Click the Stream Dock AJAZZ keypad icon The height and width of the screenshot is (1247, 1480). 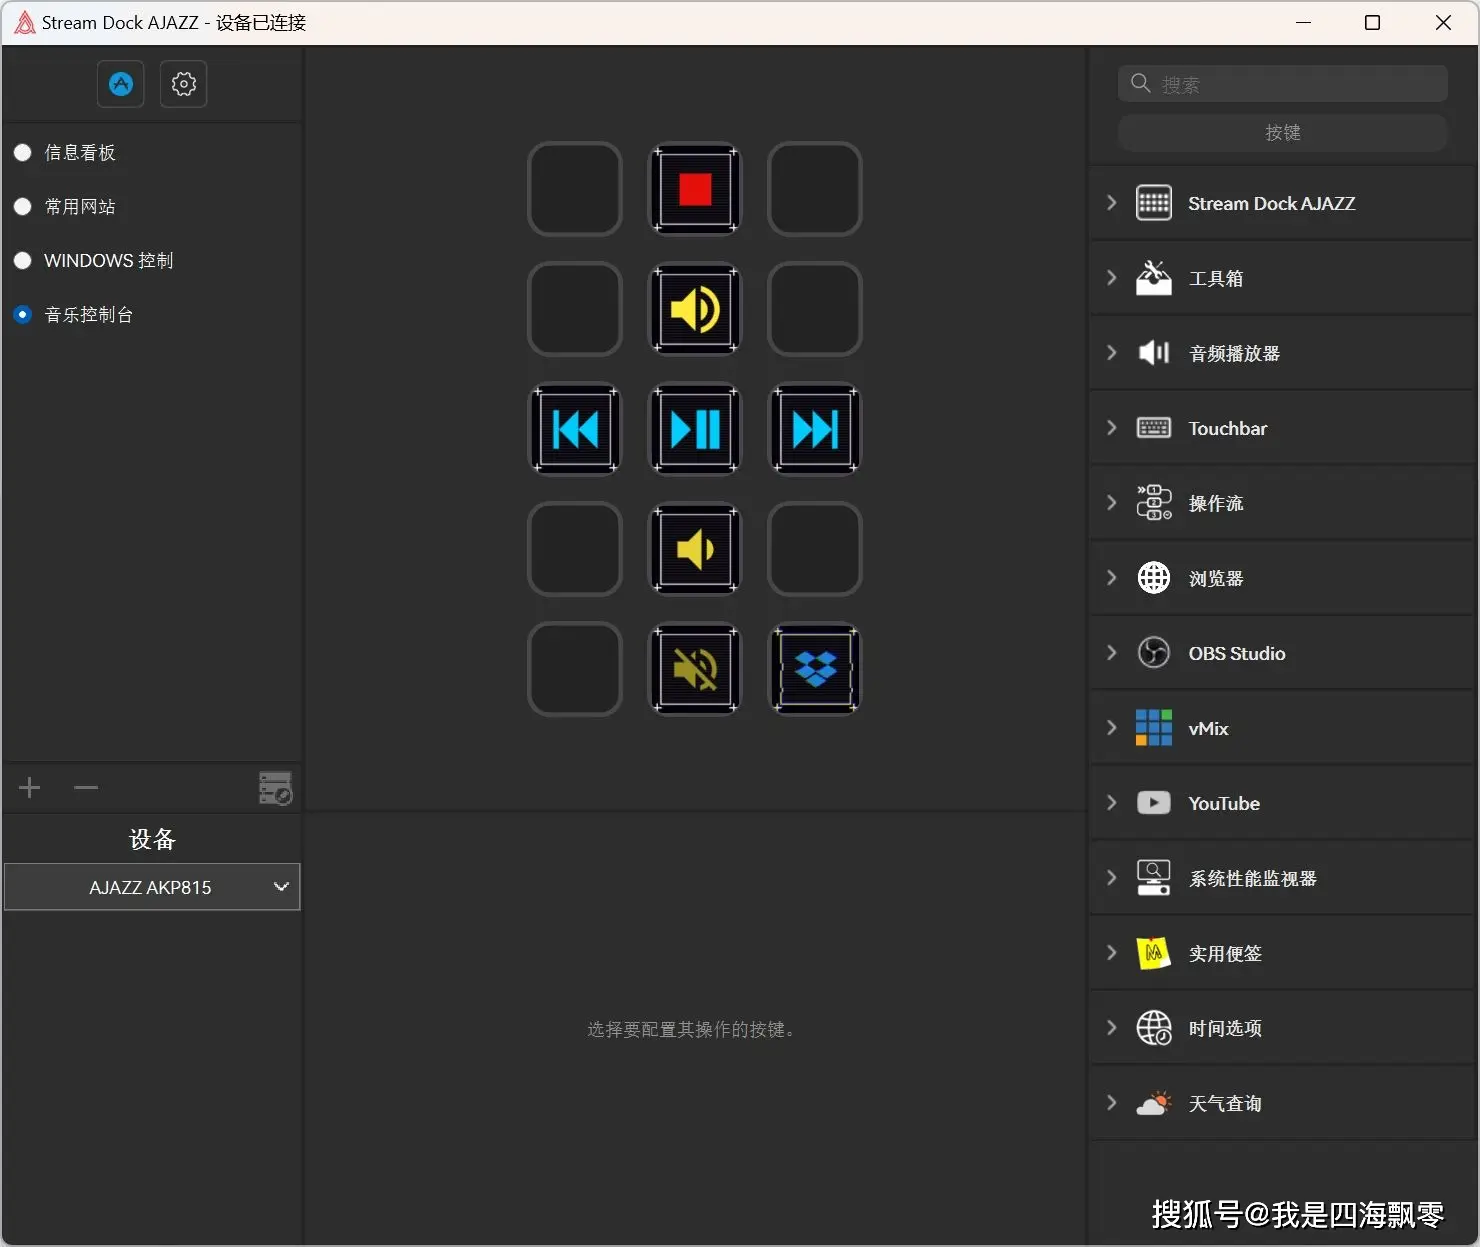pyautogui.click(x=1154, y=203)
